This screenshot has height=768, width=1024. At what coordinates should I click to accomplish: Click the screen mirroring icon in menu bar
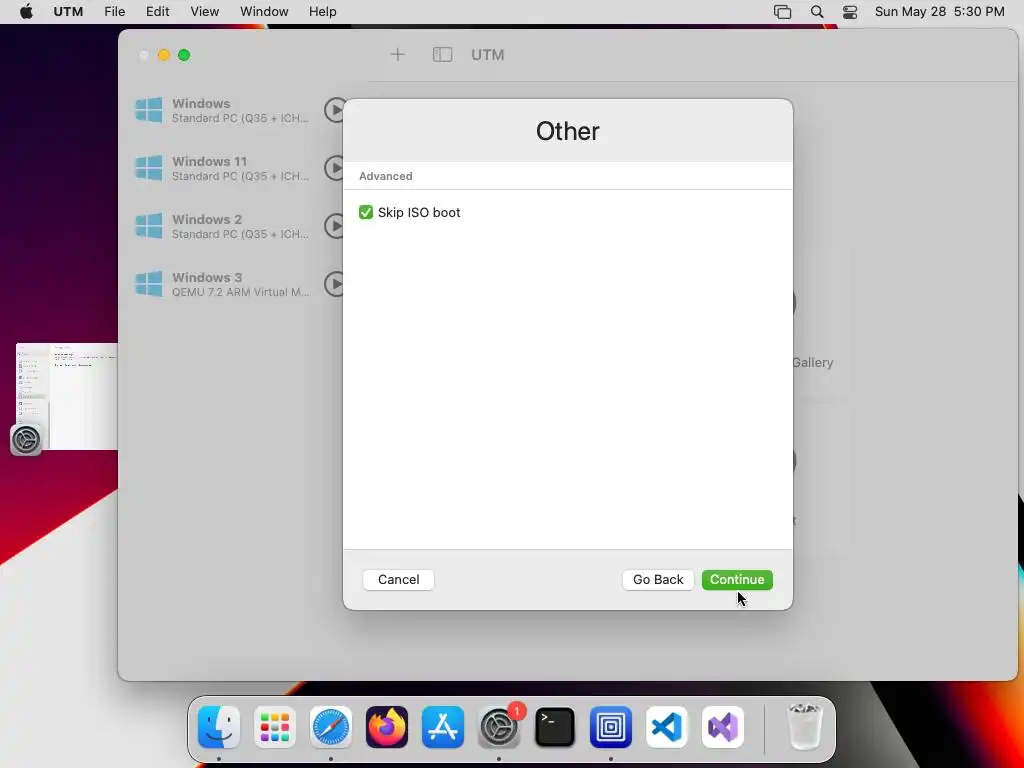(x=782, y=12)
